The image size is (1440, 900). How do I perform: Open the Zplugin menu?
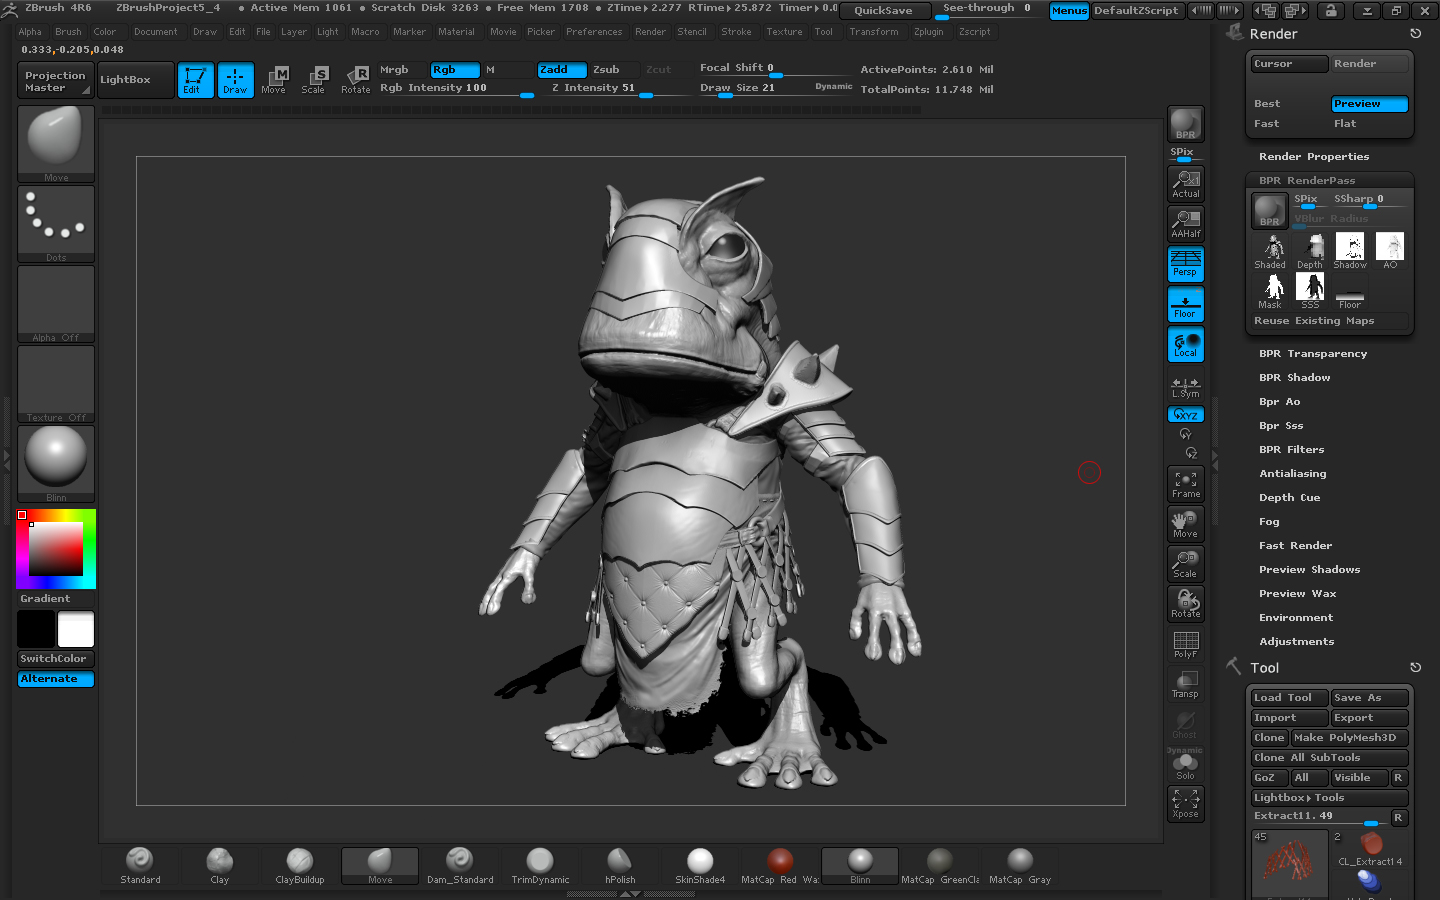point(928,32)
